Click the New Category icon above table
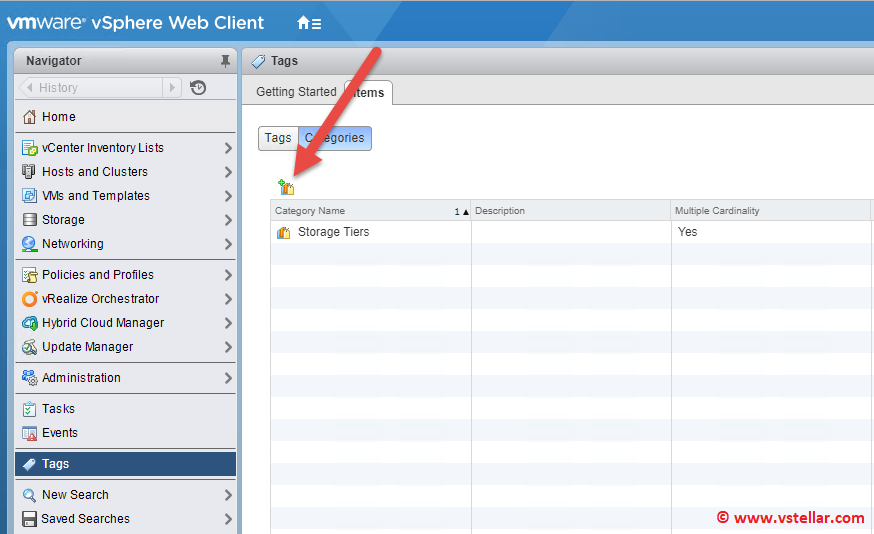Screen dimensions: 874x534 (x=286, y=187)
